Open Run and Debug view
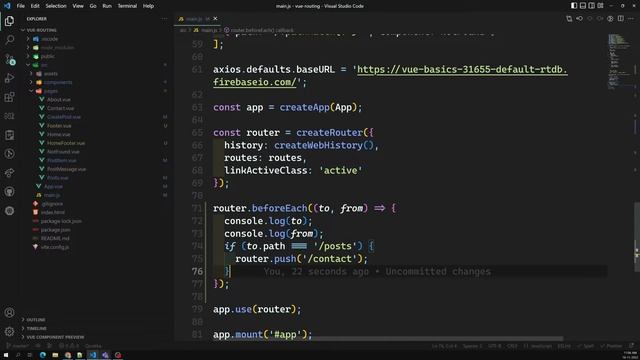 tap(9, 78)
